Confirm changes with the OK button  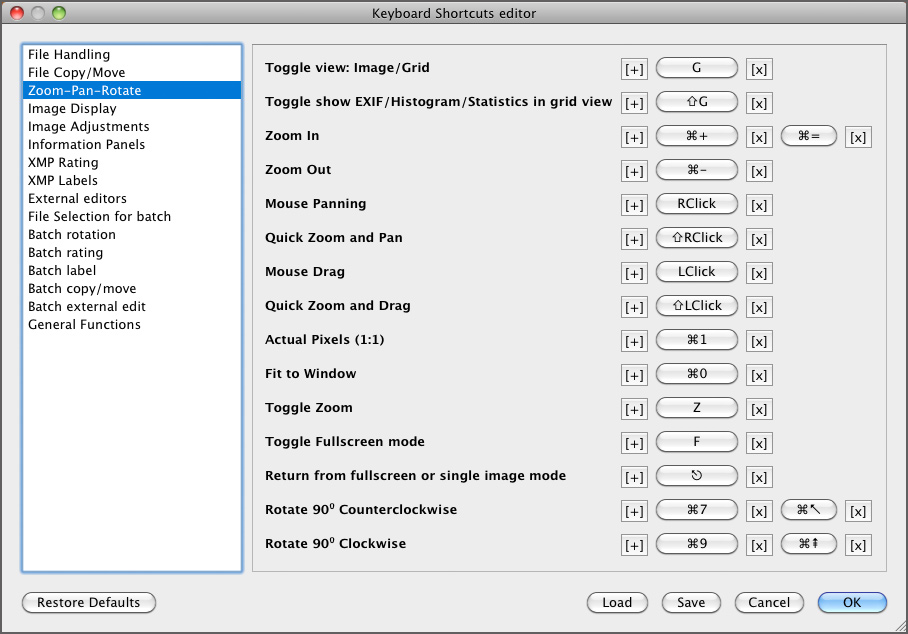tap(852, 602)
